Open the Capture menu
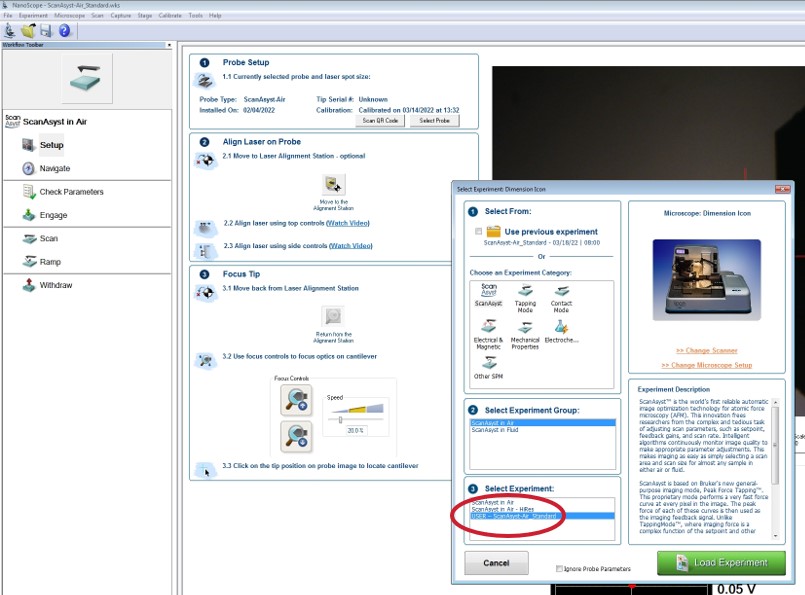 (x=121, y=15)
